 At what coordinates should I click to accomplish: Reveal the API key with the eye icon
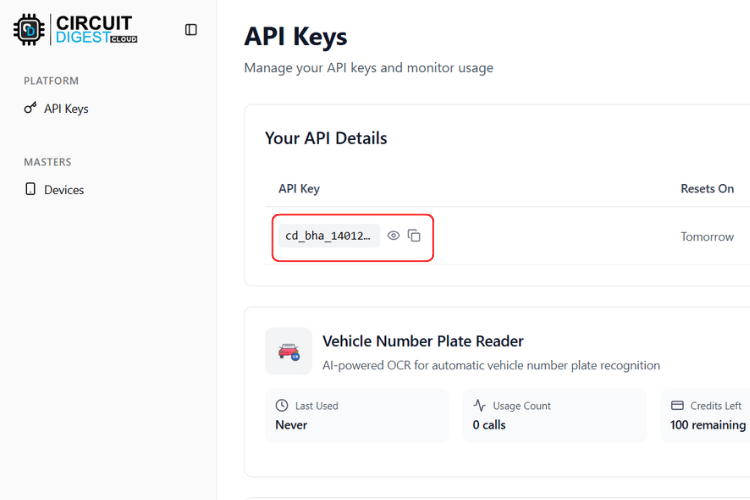[x=394, y=236]
